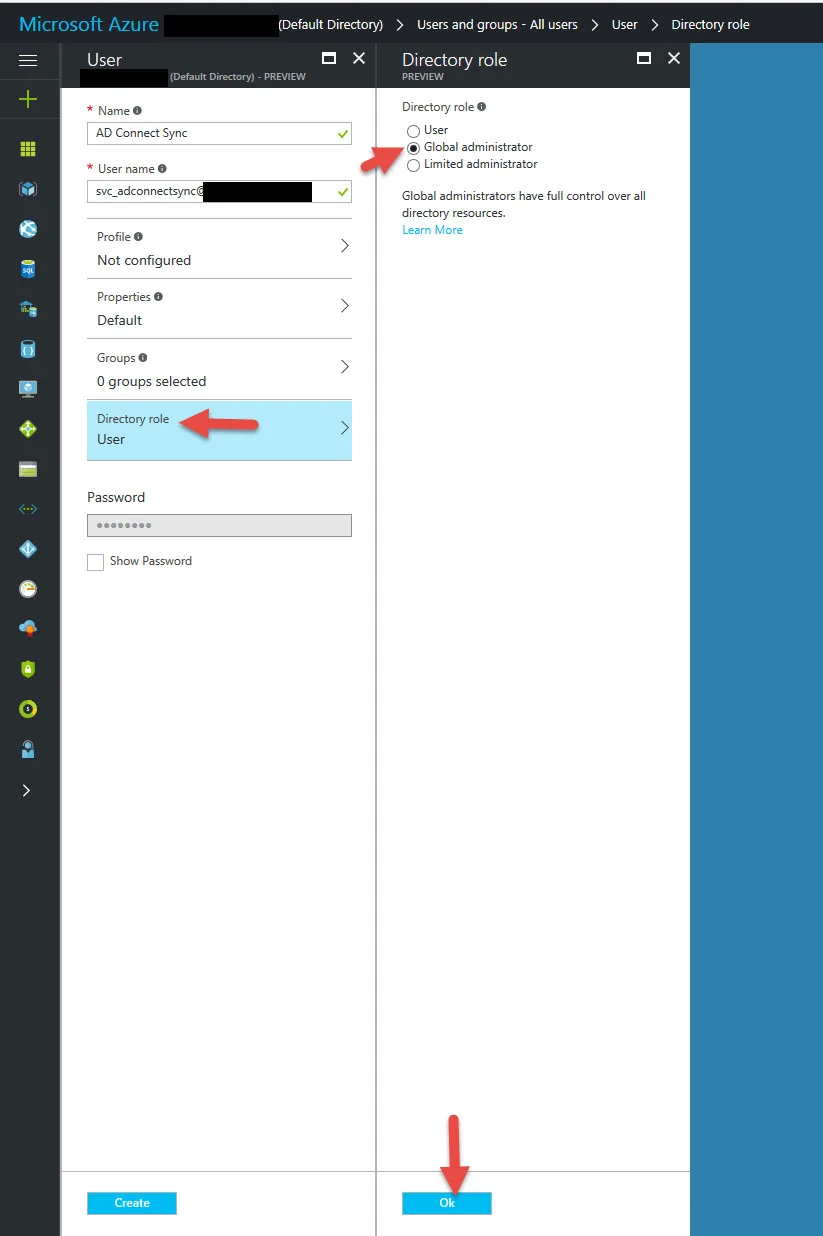The image size is (823, 1236).
Task: Open Resource groups cube icon
Action: coord(28,188)
